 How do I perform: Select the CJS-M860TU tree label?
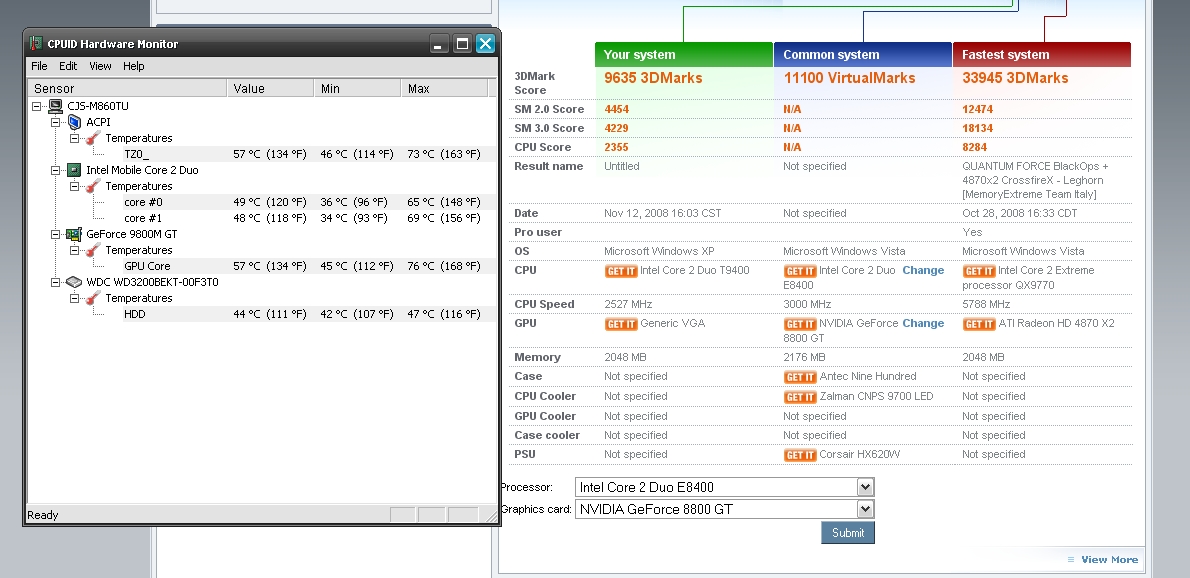98,106
